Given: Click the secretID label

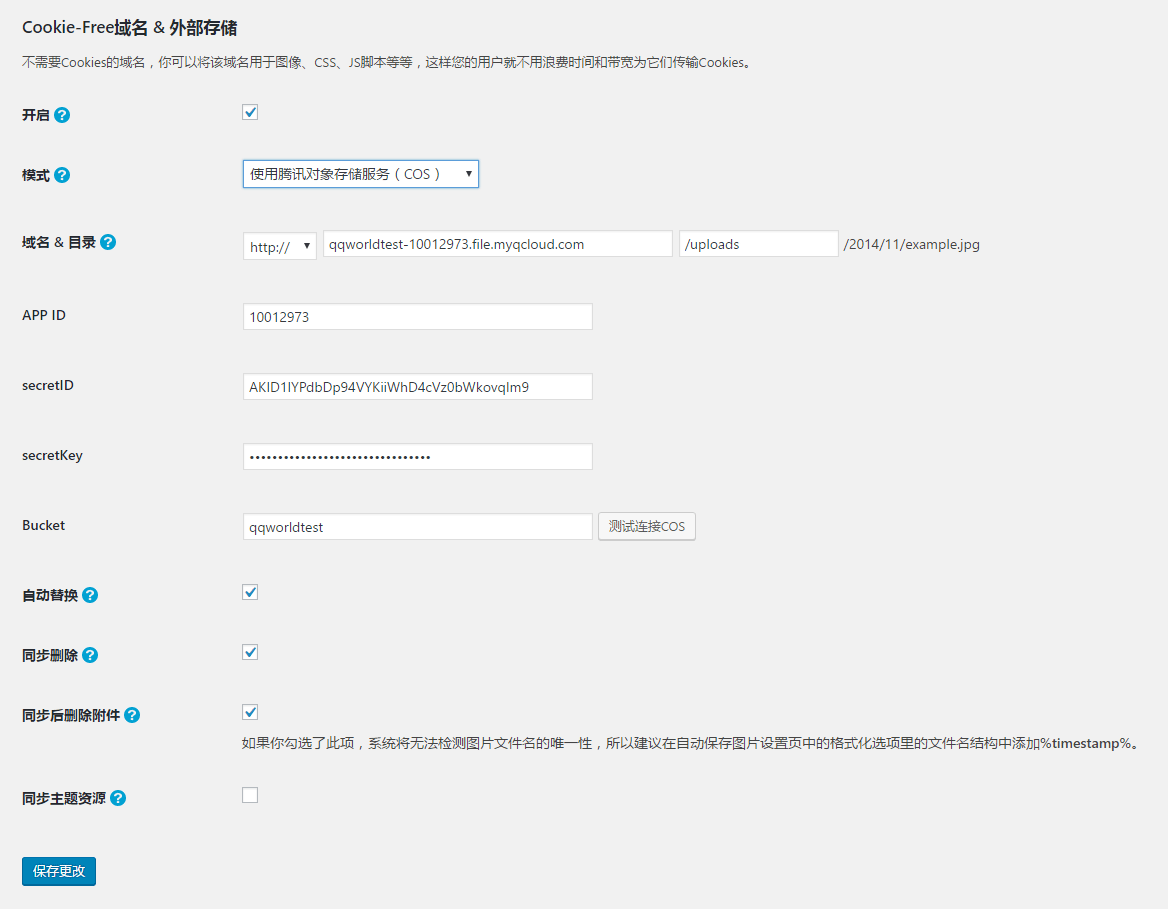Looking at the screenshot, I should point(48,385).
